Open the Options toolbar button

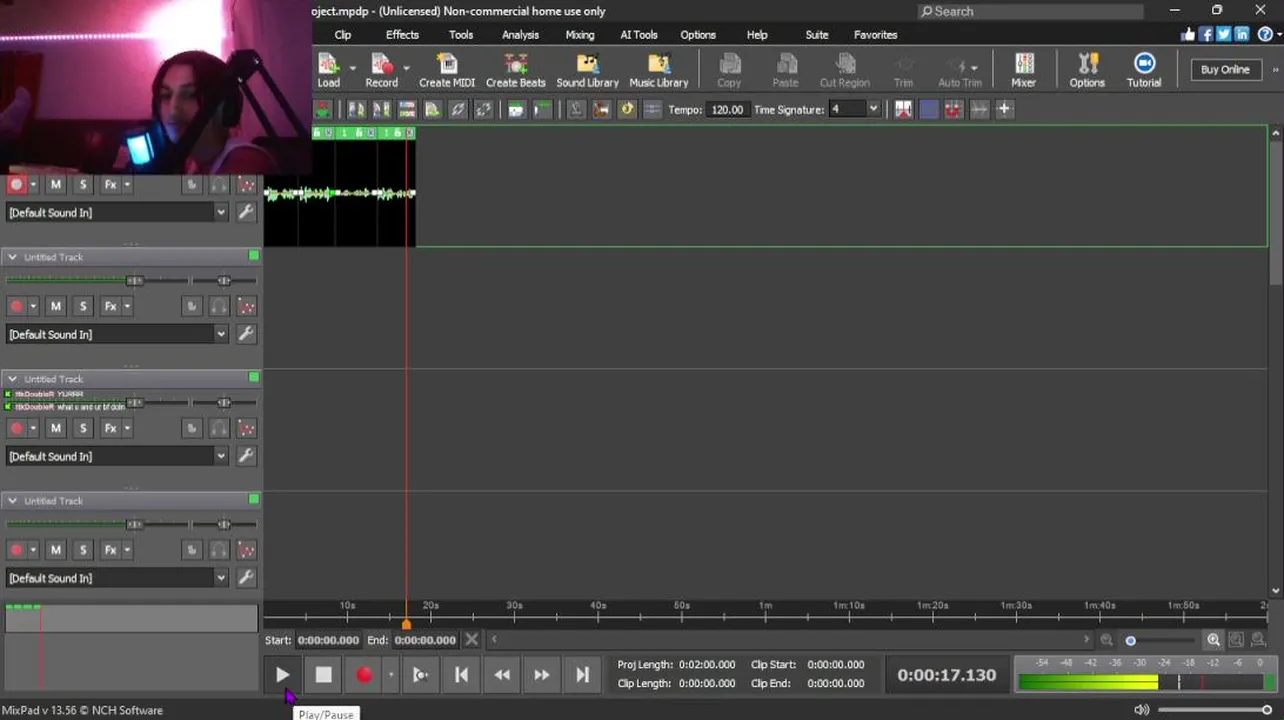click(1087, 70)
